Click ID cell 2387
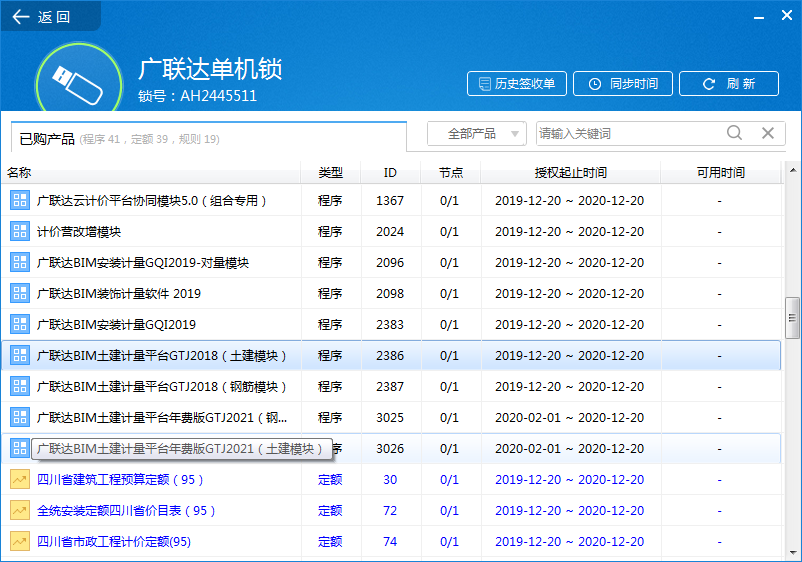The image size is (802, 562). [x=390, y=387]
